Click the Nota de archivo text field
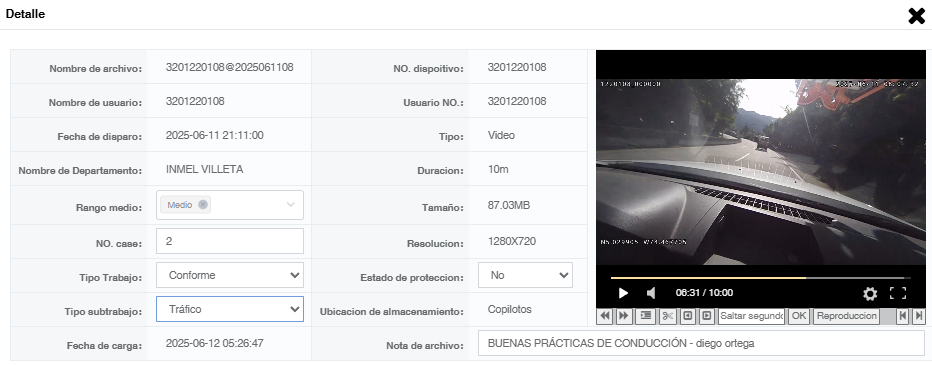Image resolution: width=932 pixels, height=366 pixels. (701, 343)
